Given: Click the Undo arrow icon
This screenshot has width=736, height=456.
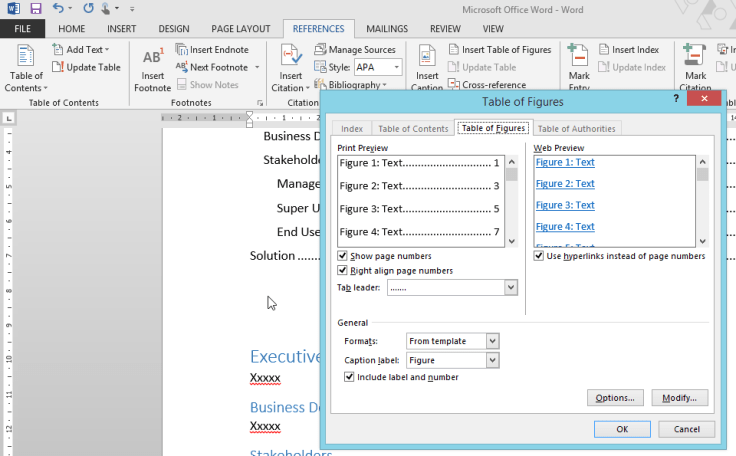Looking at the screenshot, I should [x=59, y=8].
